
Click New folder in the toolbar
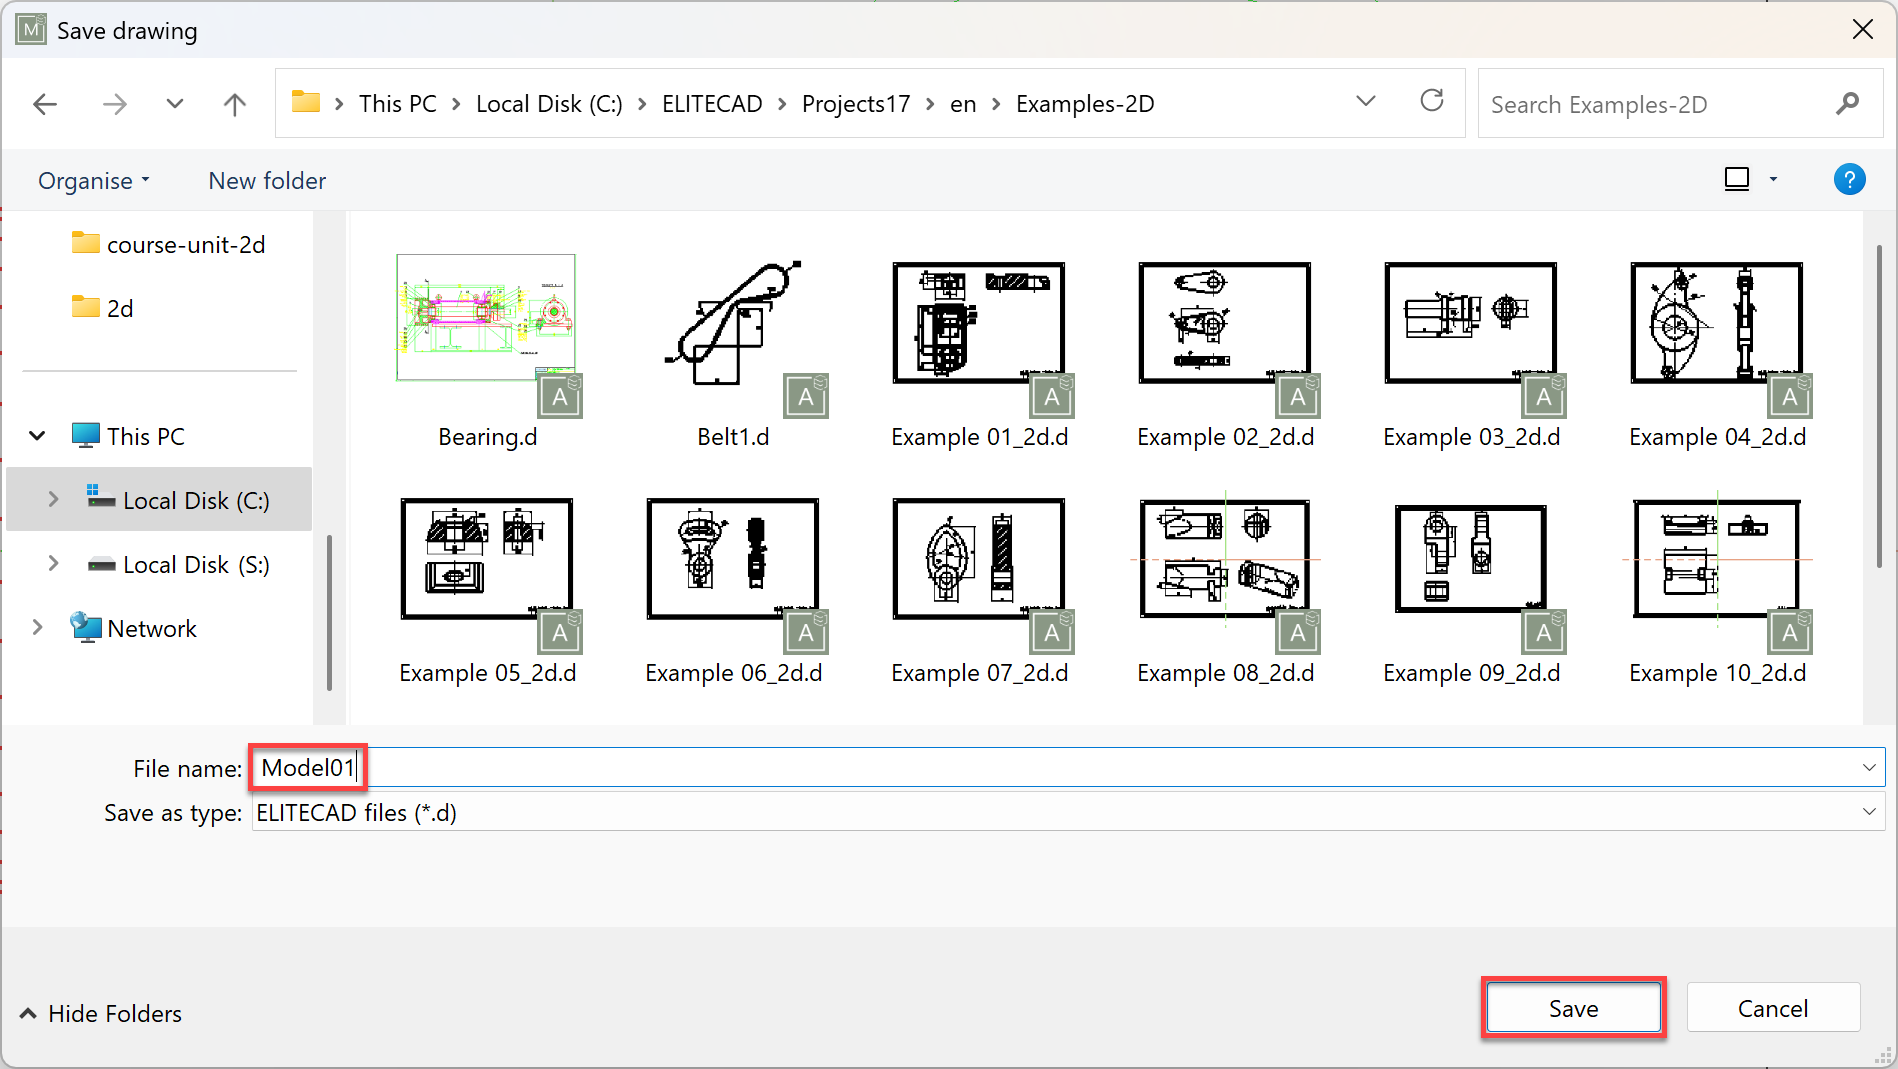pos(267,181)
